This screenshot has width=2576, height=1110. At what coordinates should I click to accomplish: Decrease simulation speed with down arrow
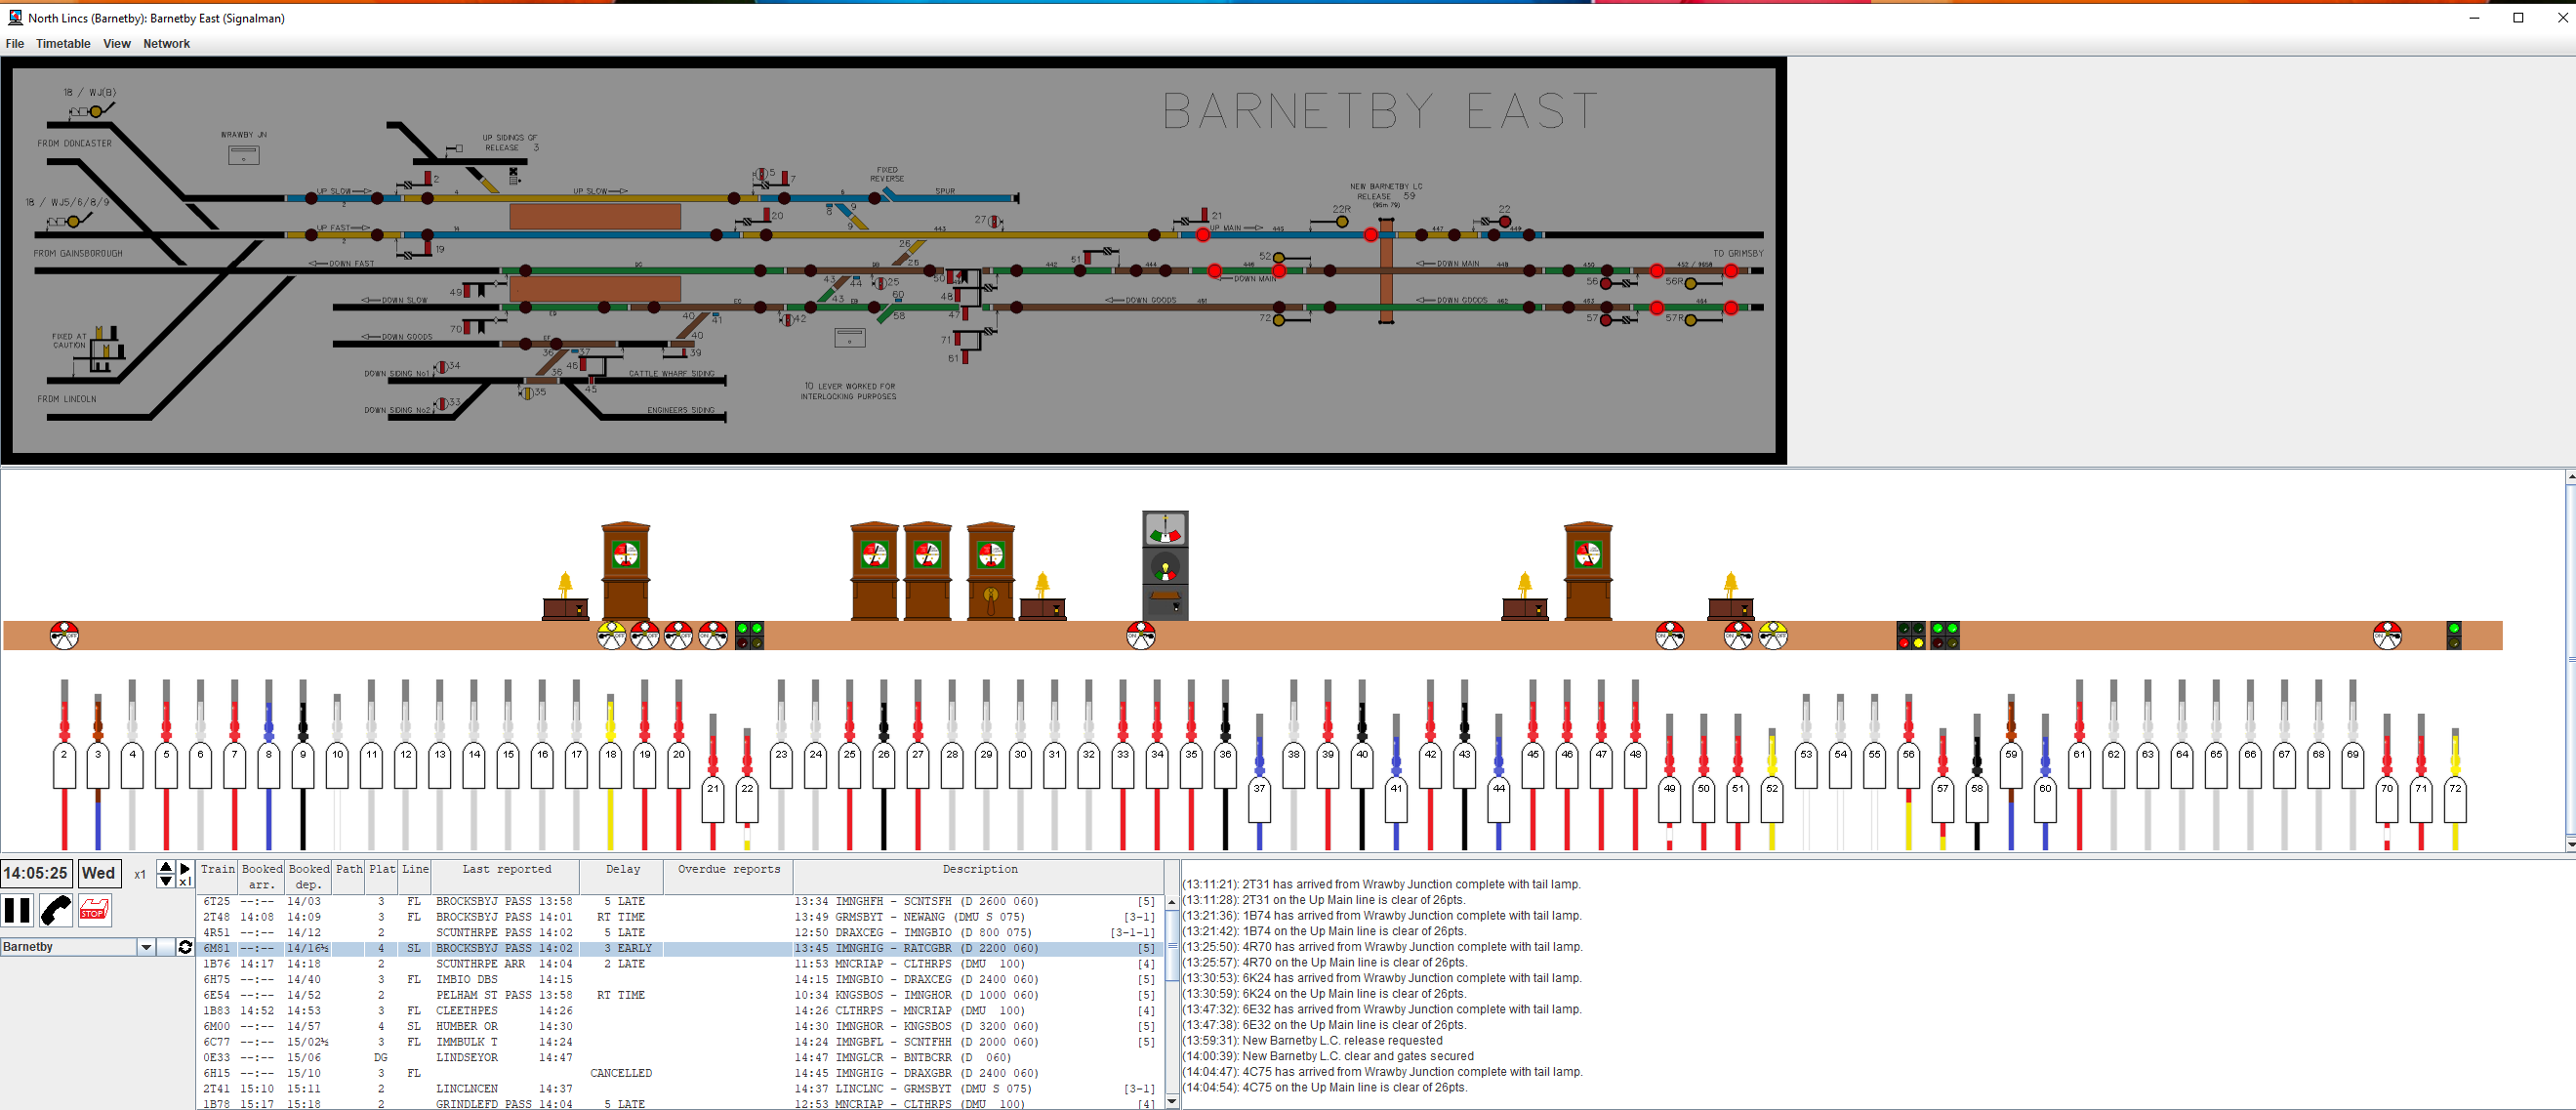click(166, 881)
